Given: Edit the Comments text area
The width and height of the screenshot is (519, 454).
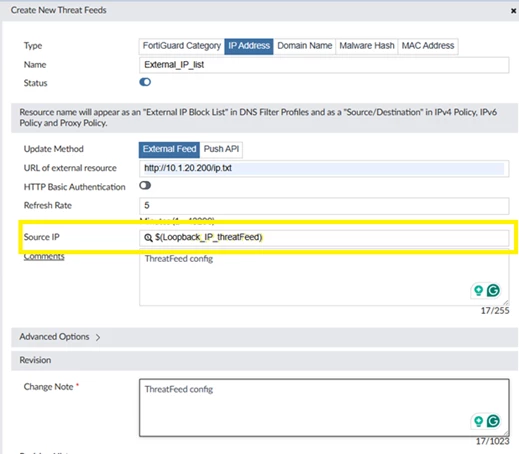Looking at the screenshot, I should point(324,277).
